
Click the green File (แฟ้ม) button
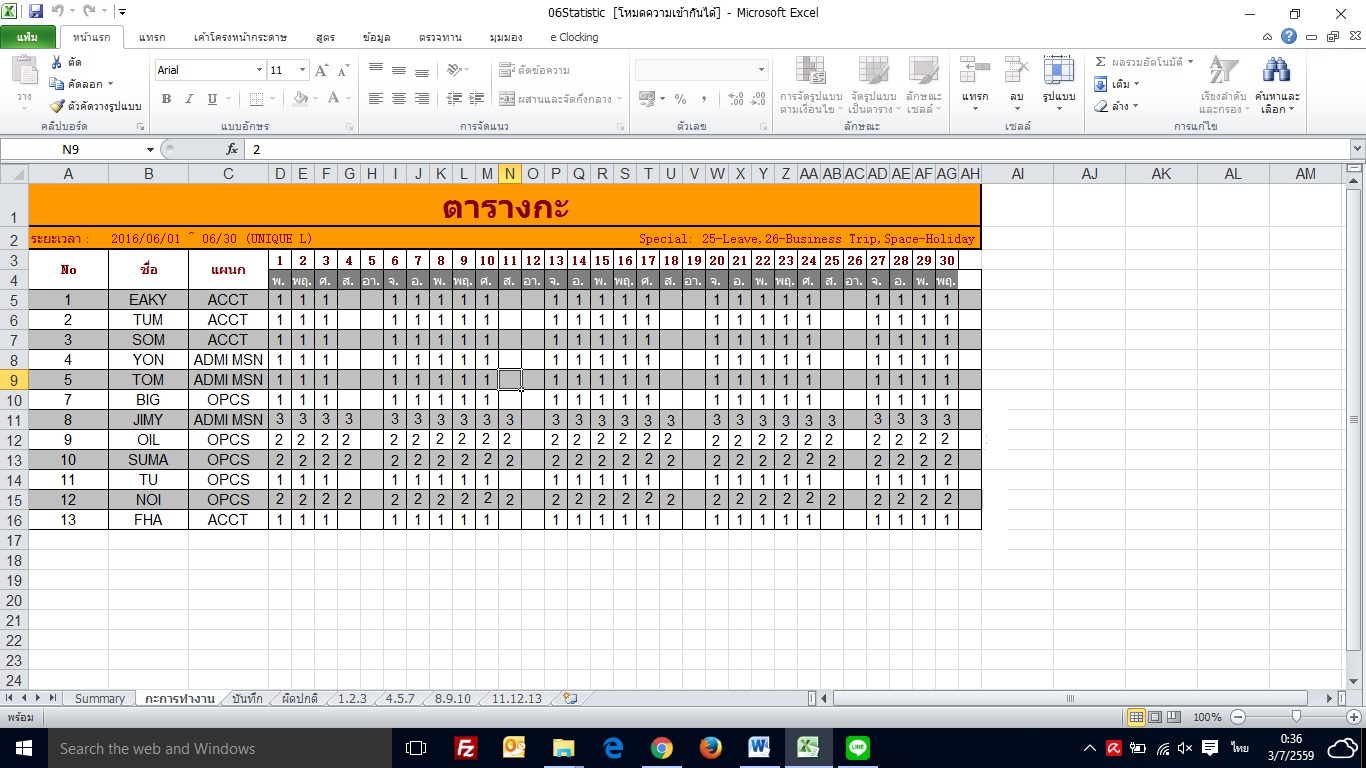pyautogui.click(x=28, y=37)
